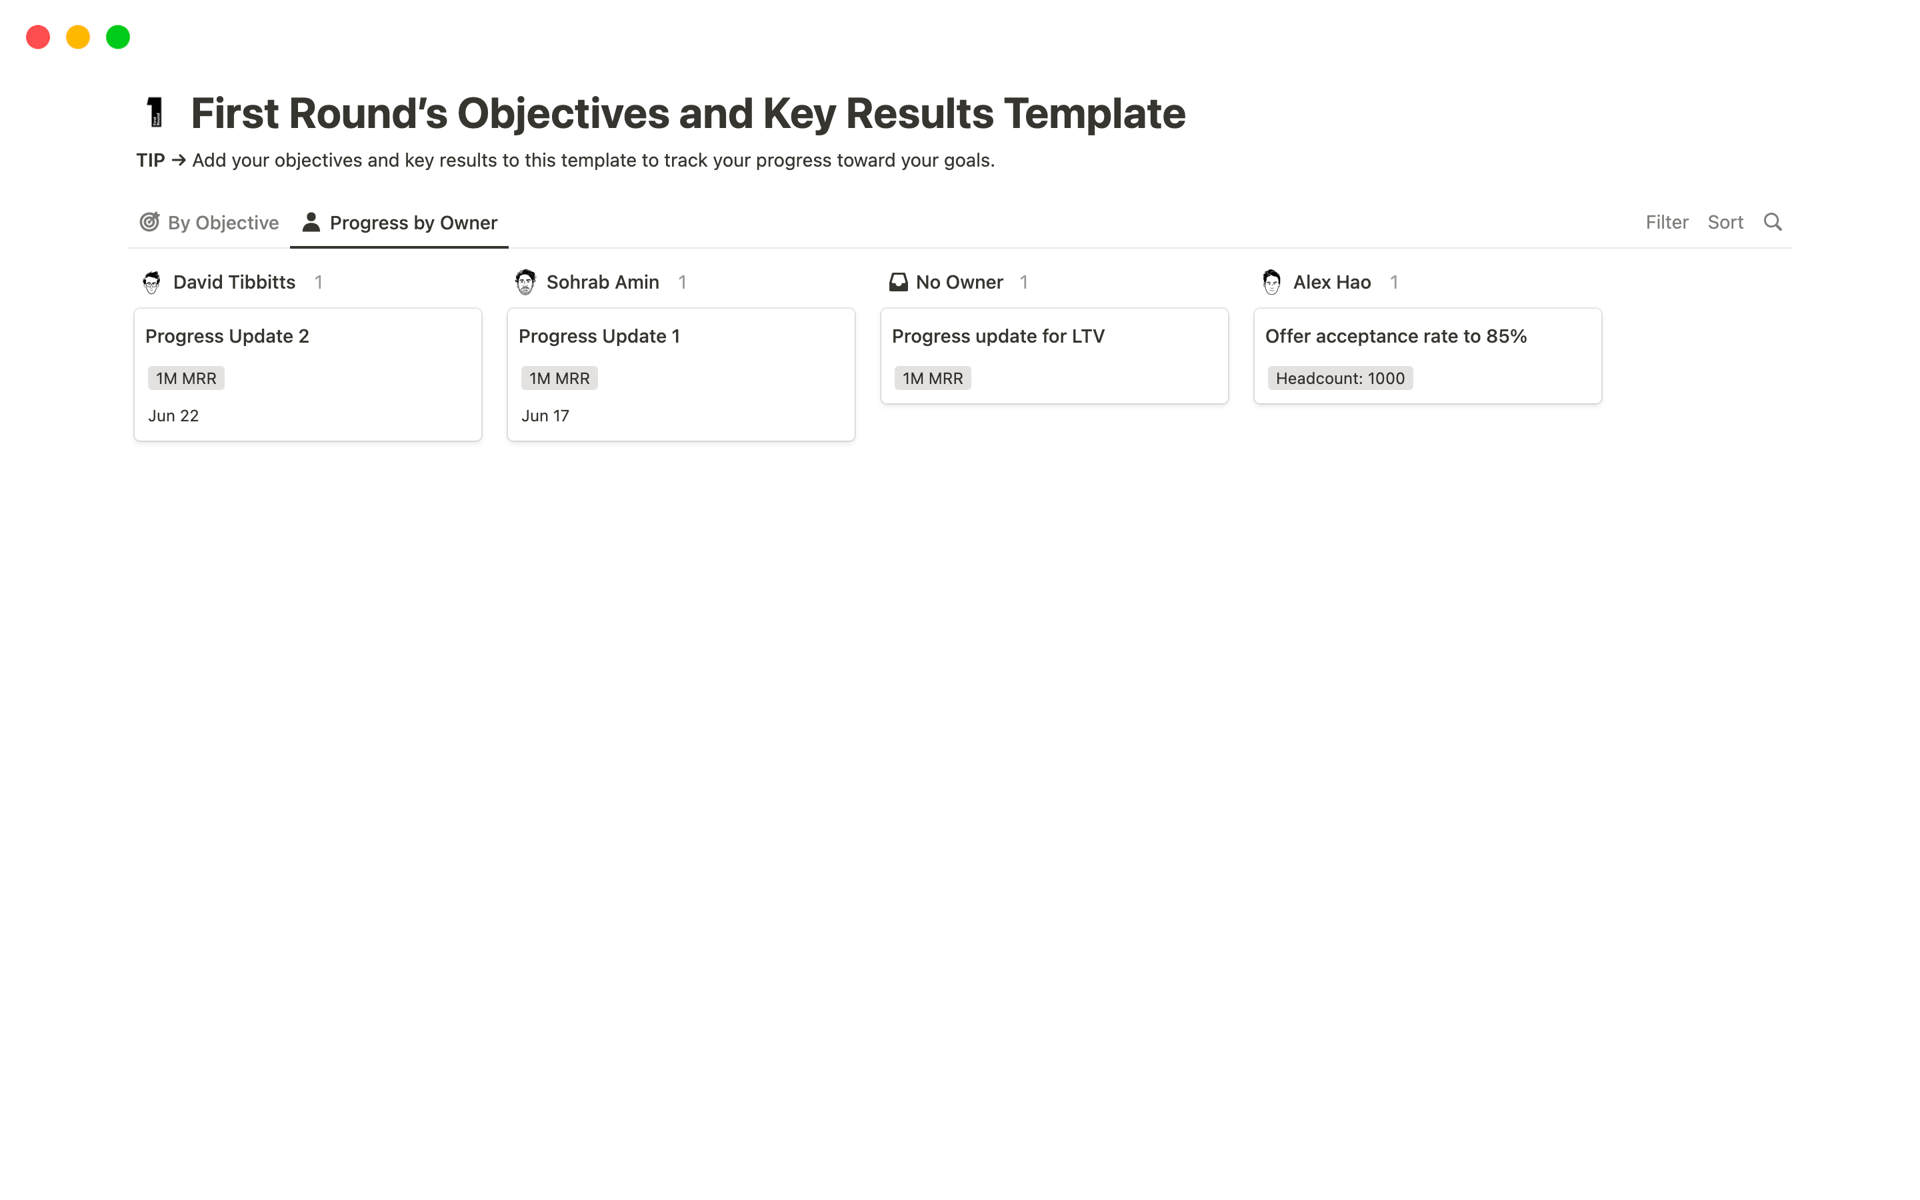Click David Tibbitts' avatar icon
The width and height of the screenshot is (1920, 1200).
coord(151,282)
